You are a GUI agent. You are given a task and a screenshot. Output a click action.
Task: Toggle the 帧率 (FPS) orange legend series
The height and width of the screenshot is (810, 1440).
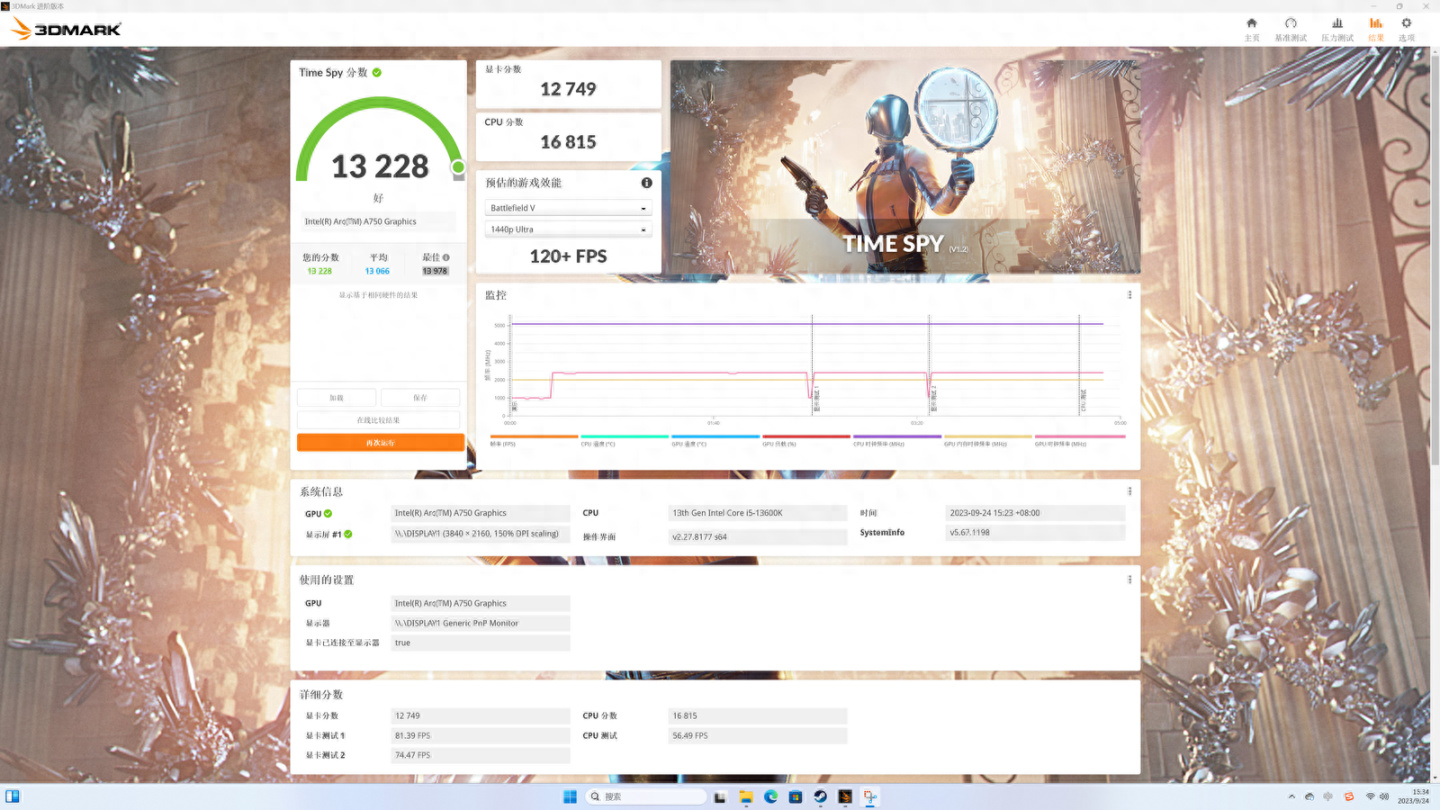[533, 440]
